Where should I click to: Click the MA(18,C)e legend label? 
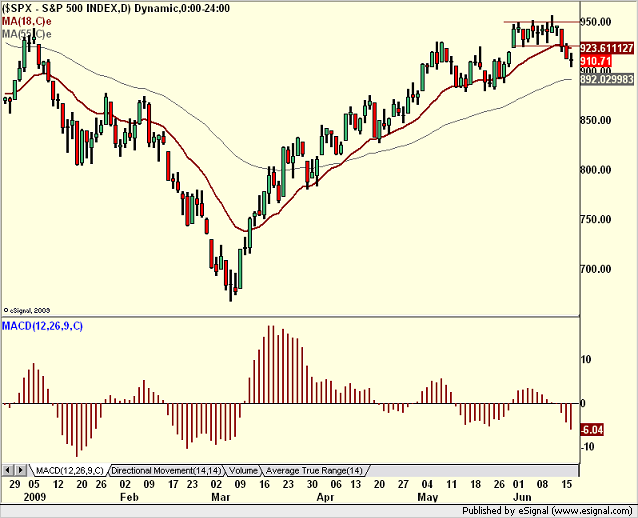click(27, 21)
